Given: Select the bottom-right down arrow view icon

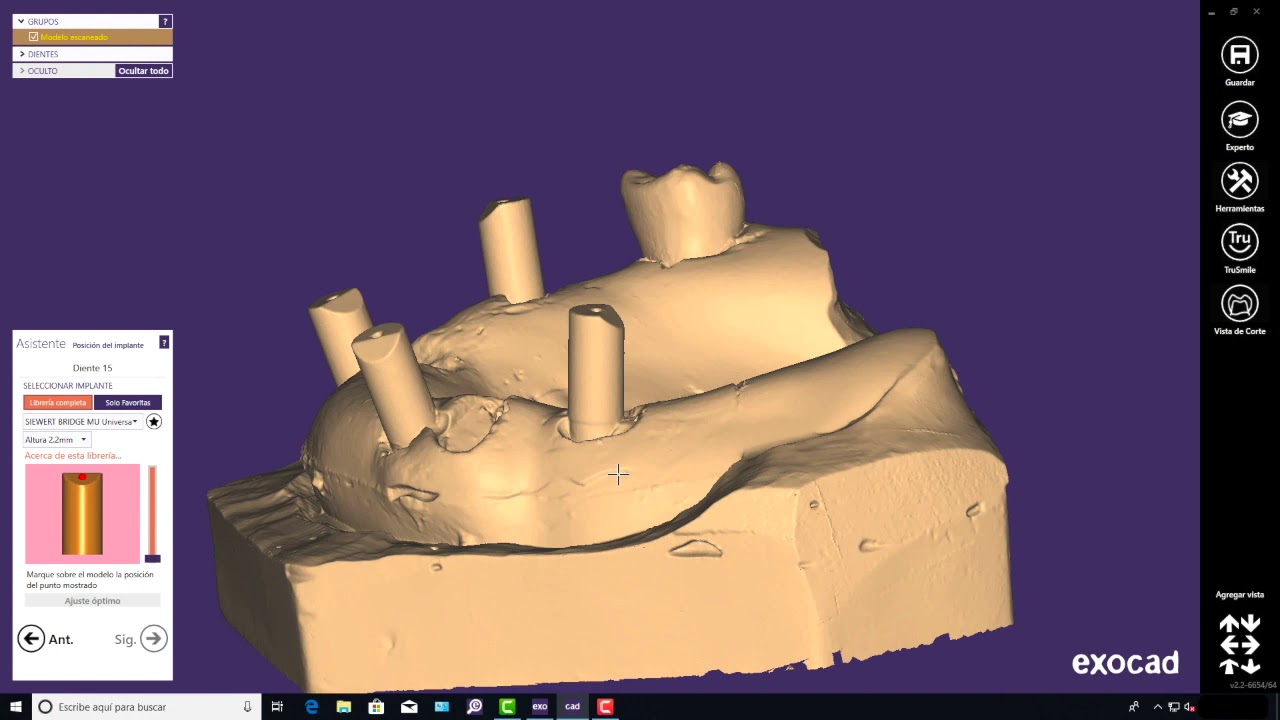Looking at the screenshot, I should click(1250, 666).
